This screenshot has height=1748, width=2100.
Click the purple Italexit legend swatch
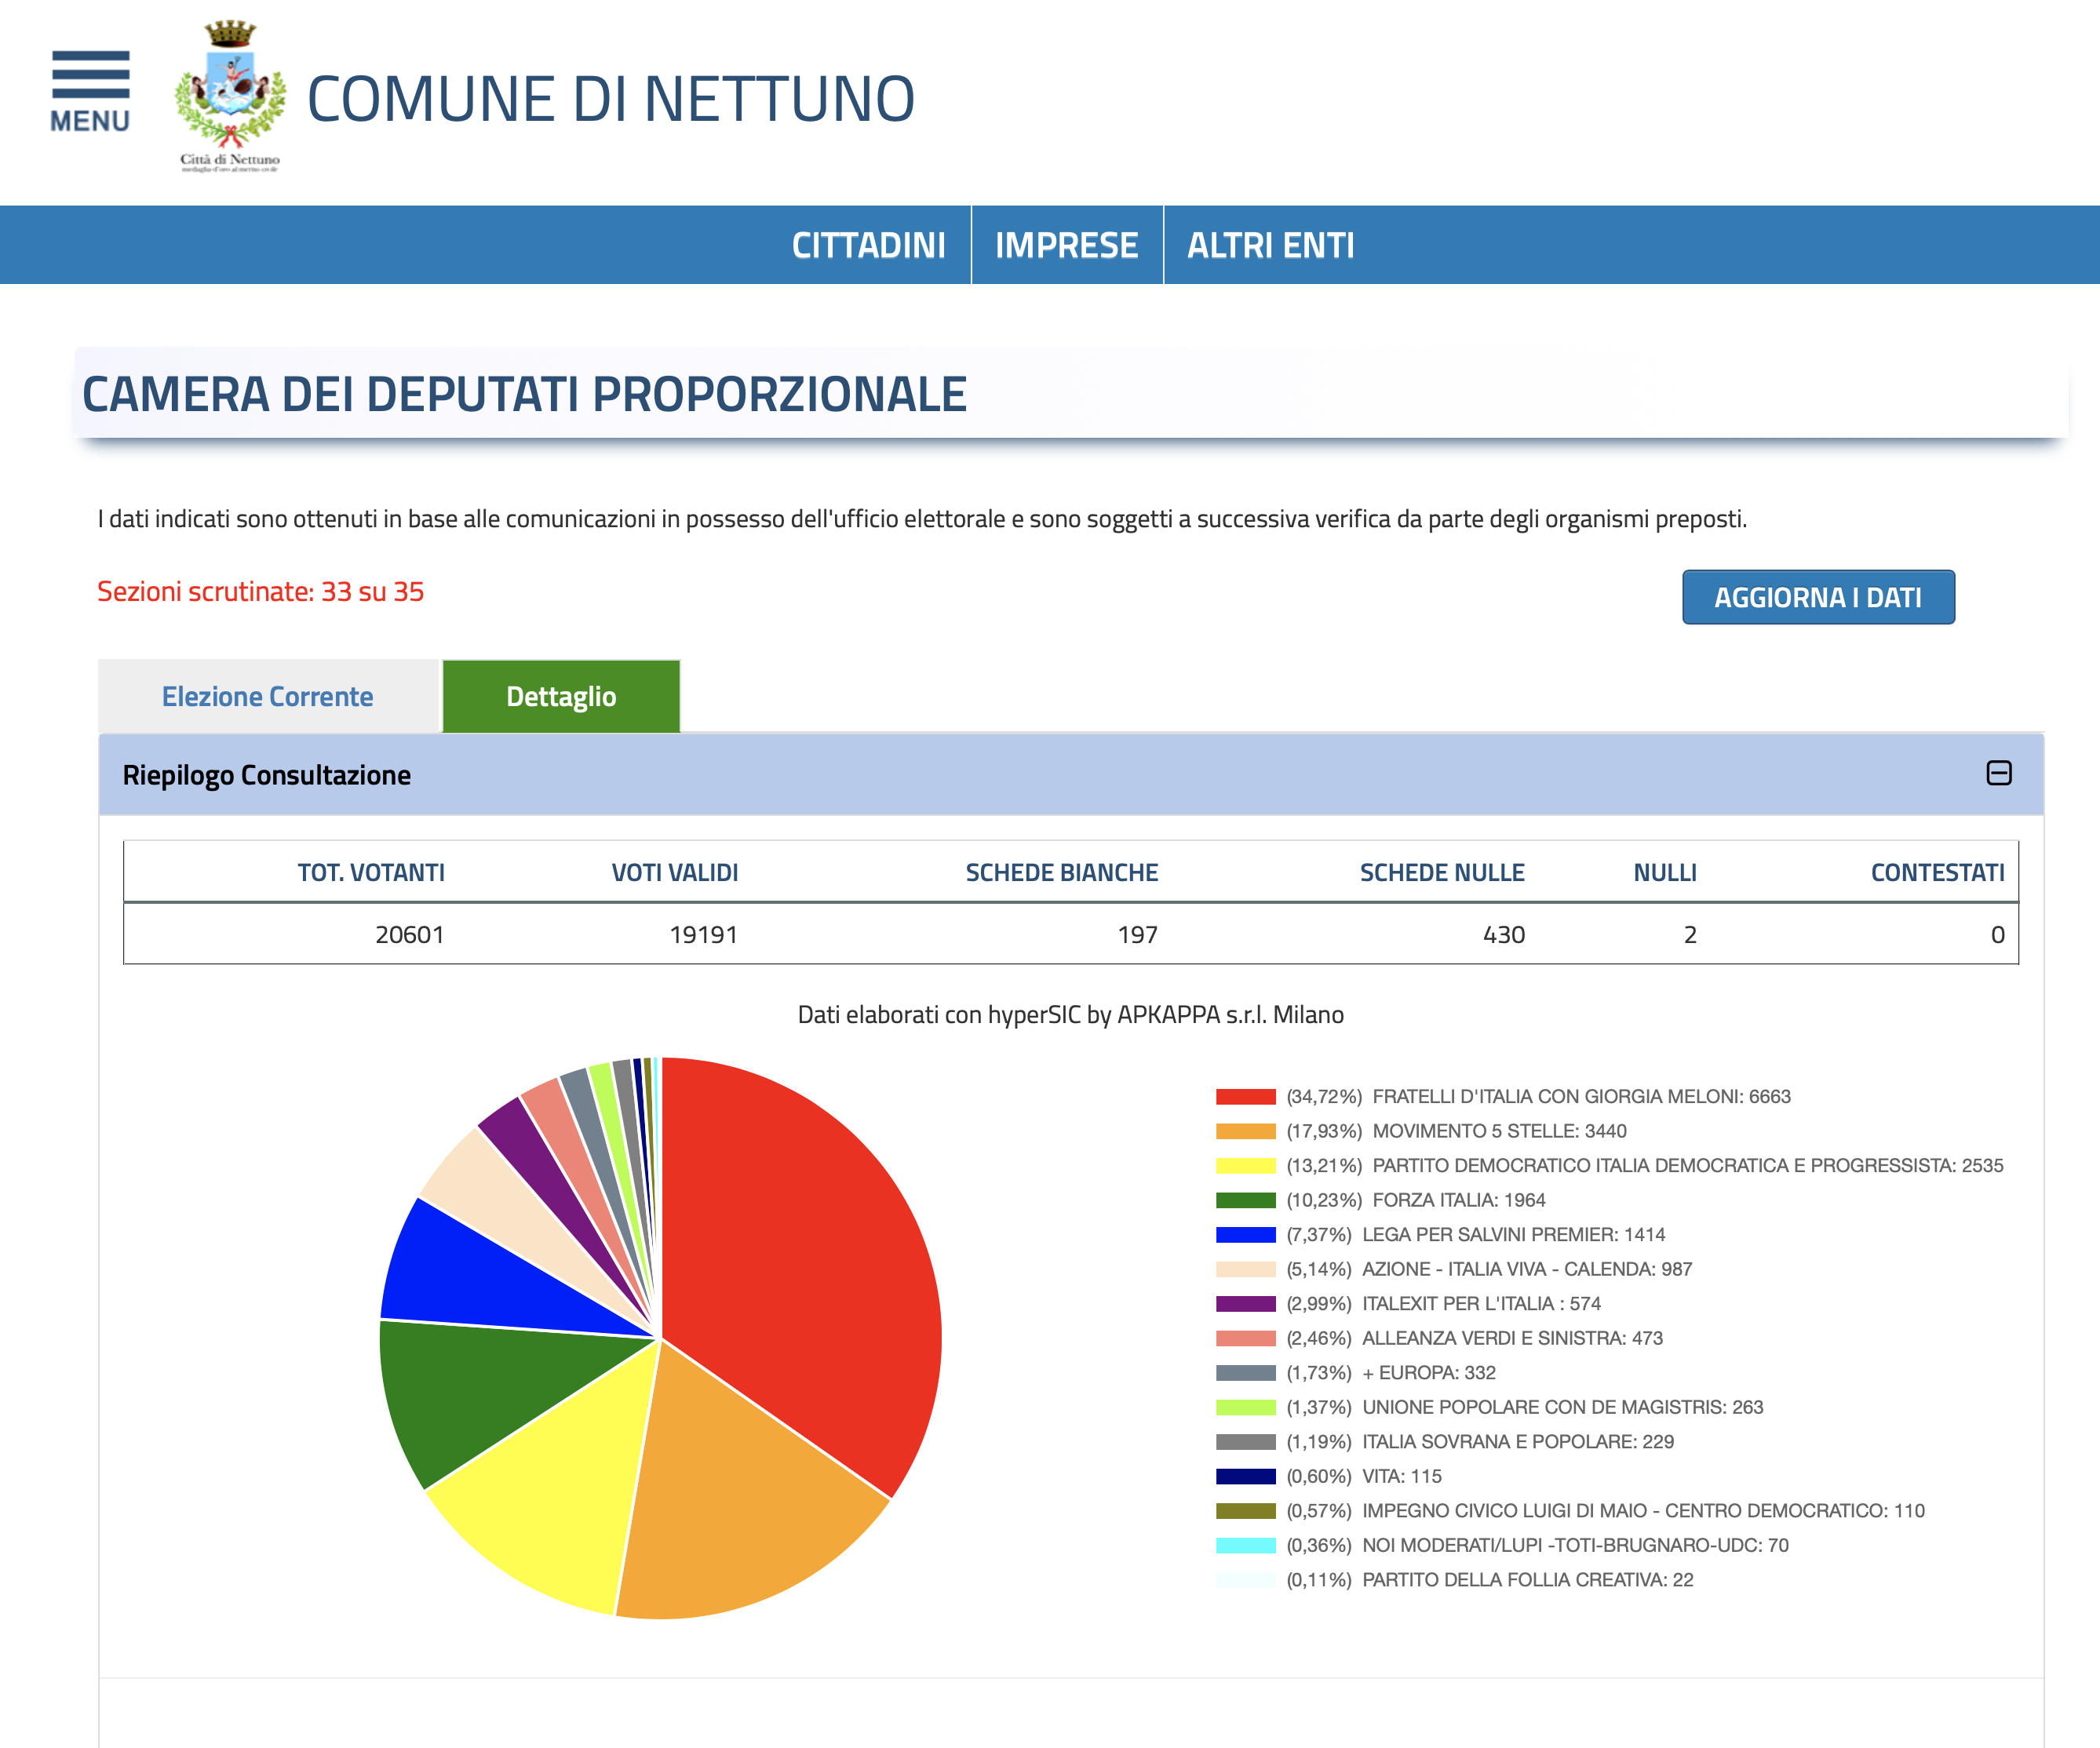[1245, 1303]
